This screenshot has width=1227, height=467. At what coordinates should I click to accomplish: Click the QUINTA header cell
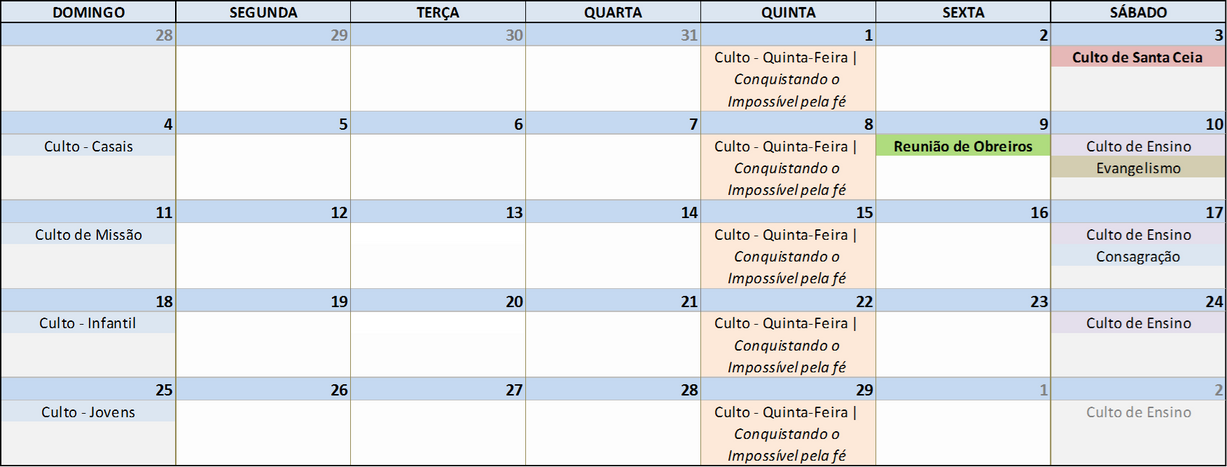[788, 12]
